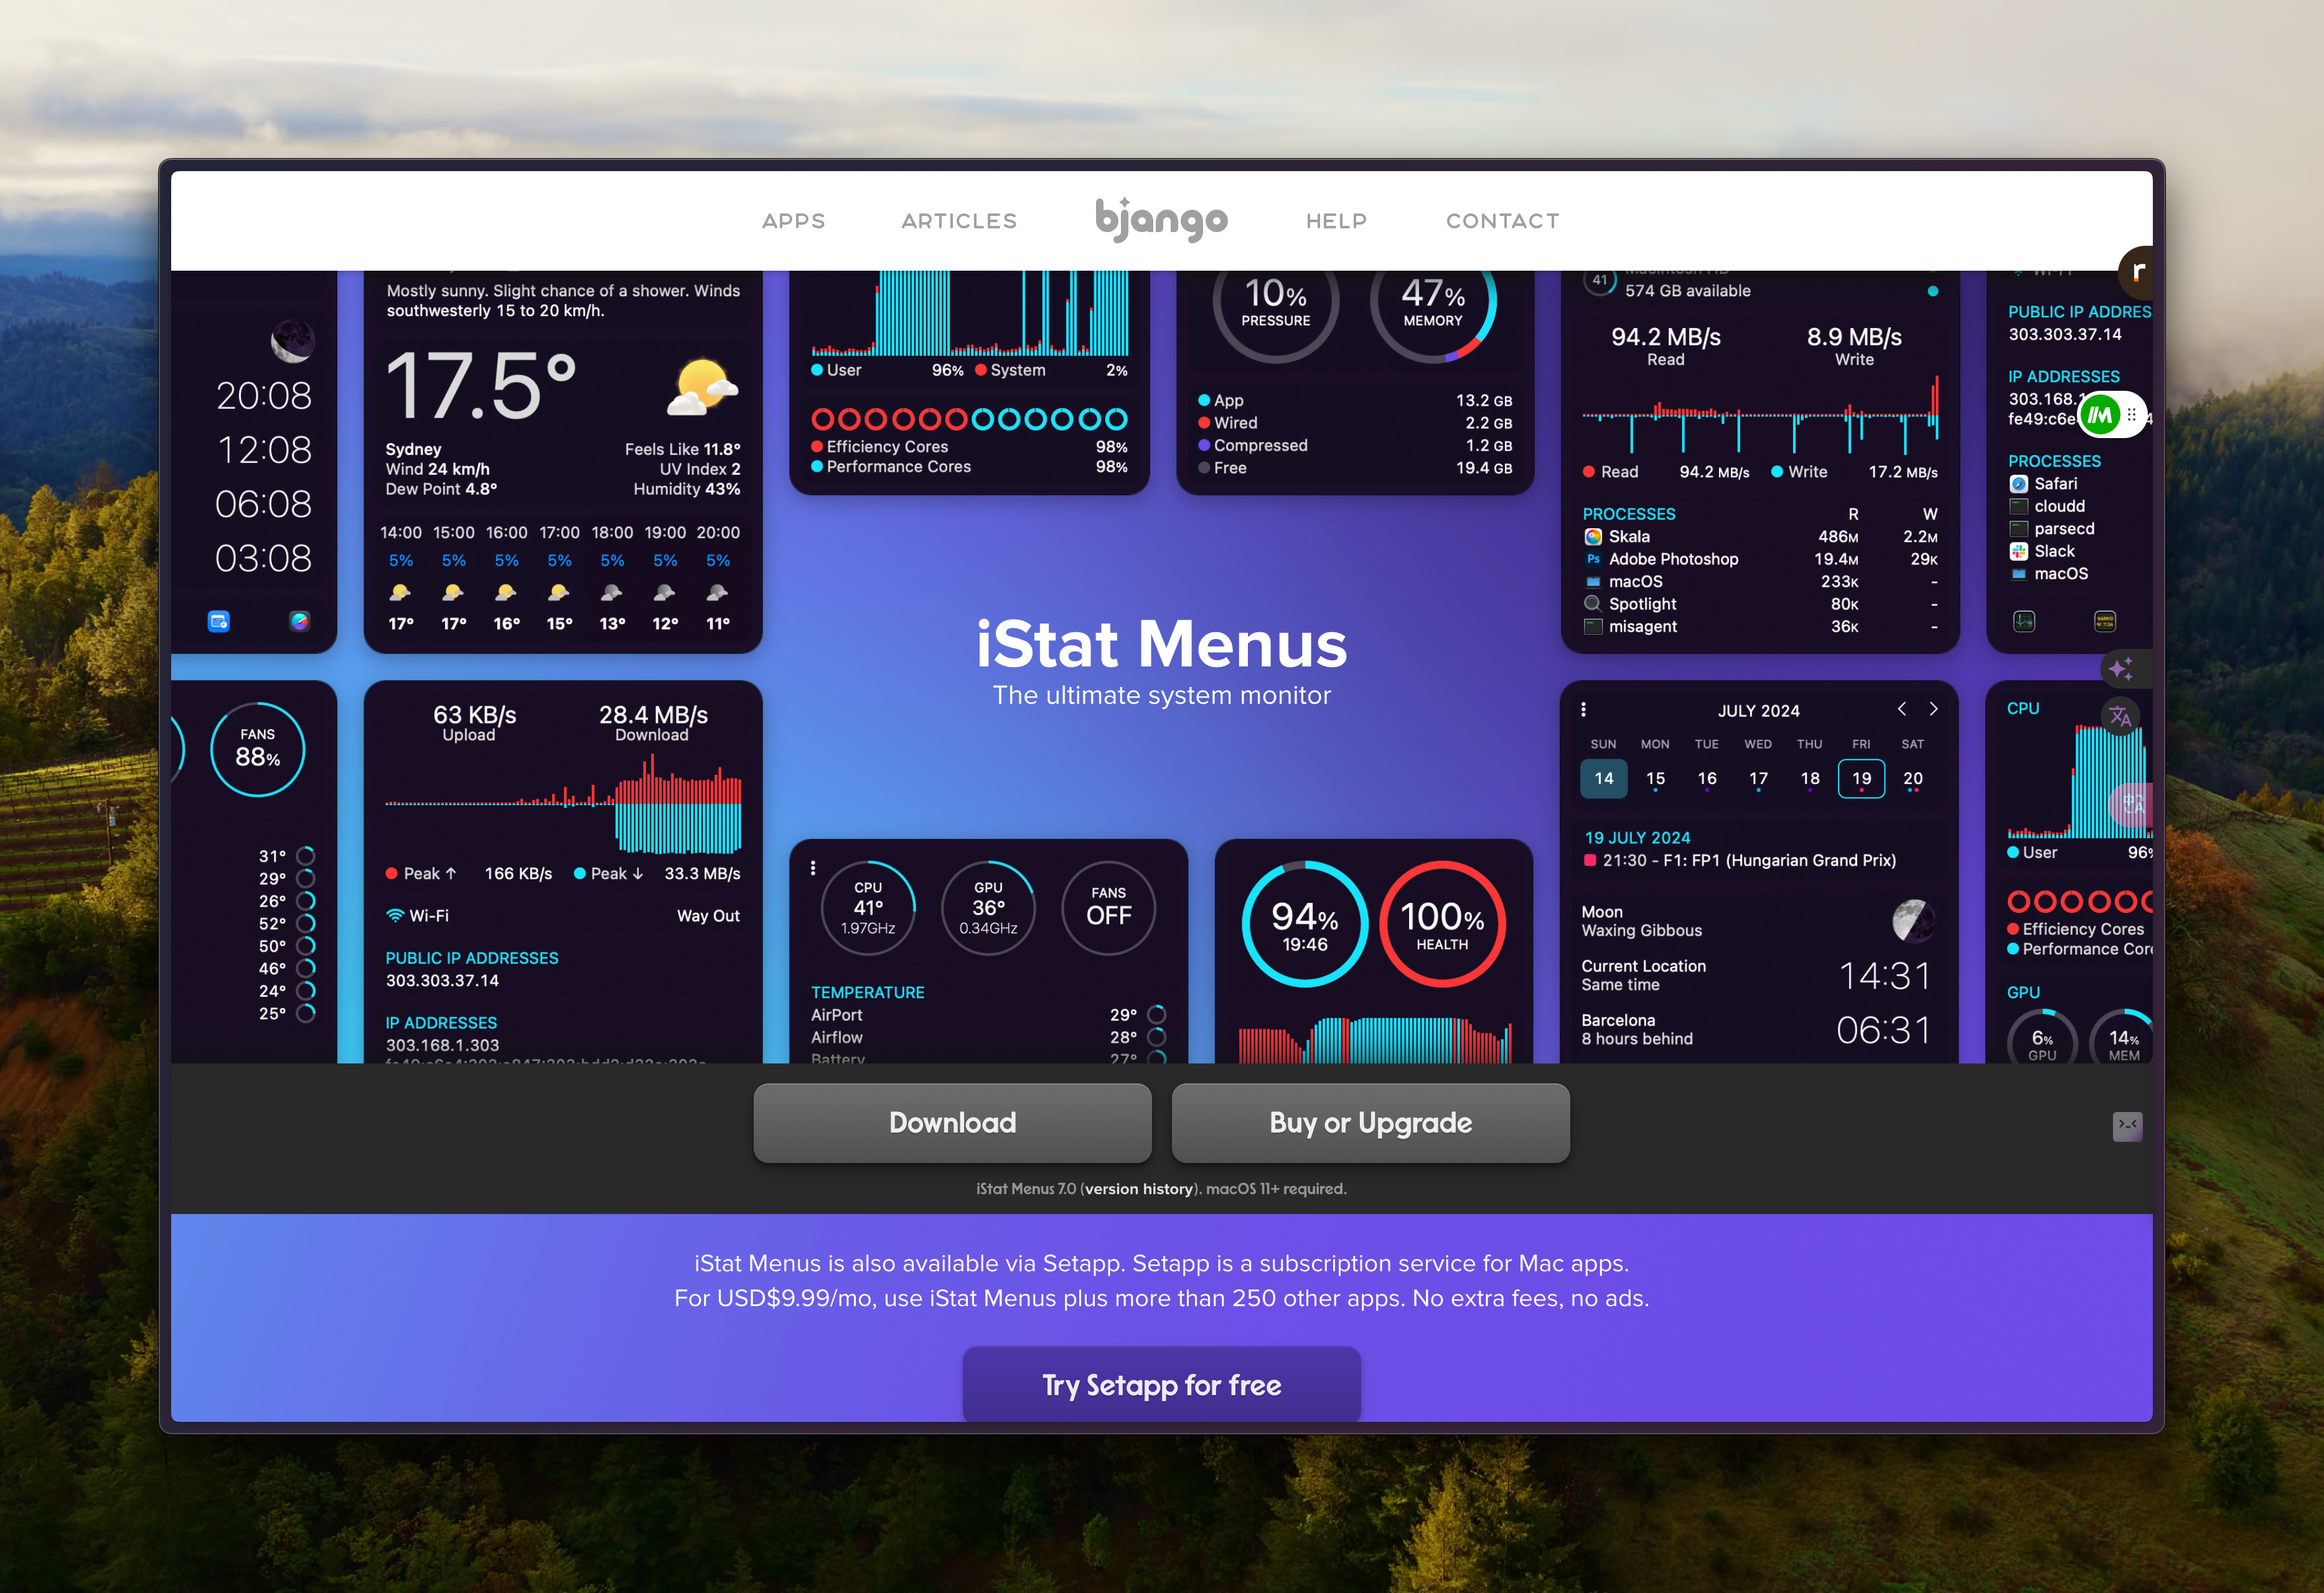Open the APPS menu item

tap(793, 221)
